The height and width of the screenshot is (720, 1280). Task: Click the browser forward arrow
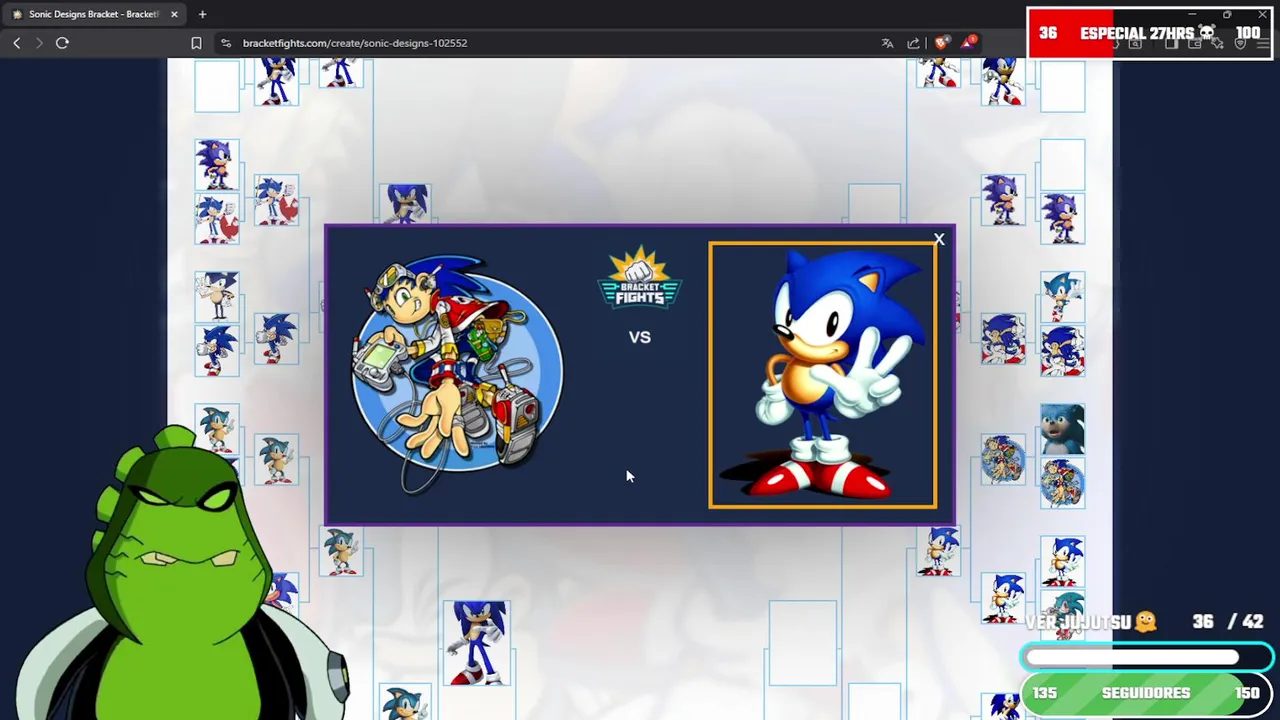click(39, 43)
